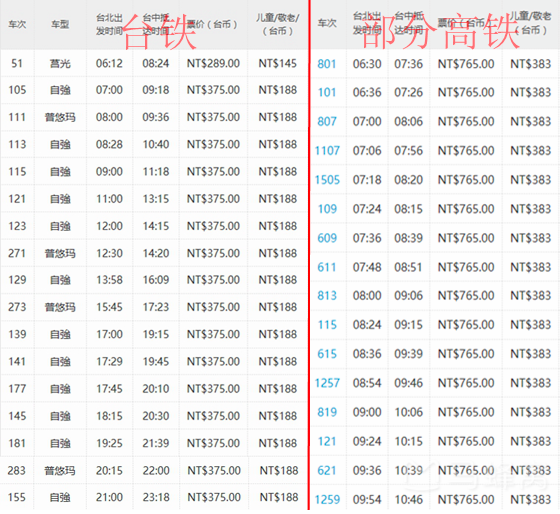Select arrival time 20:10
Image resolution: width=560 pixels, height=514 pixels.
pyautogui.click(x=156, y=389)
